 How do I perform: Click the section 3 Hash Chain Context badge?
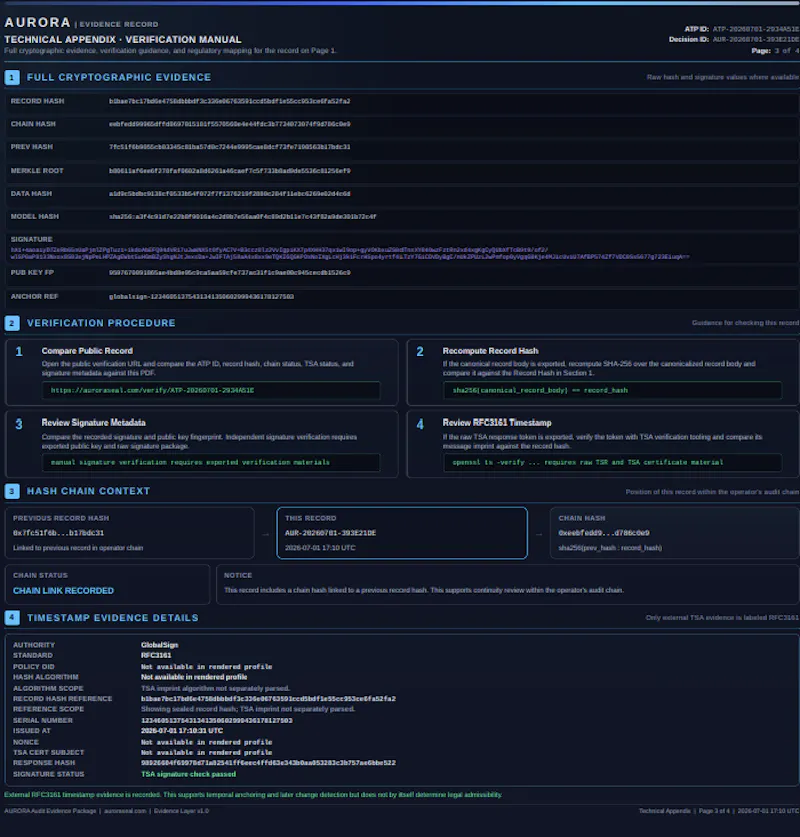[x=12, y=491]
